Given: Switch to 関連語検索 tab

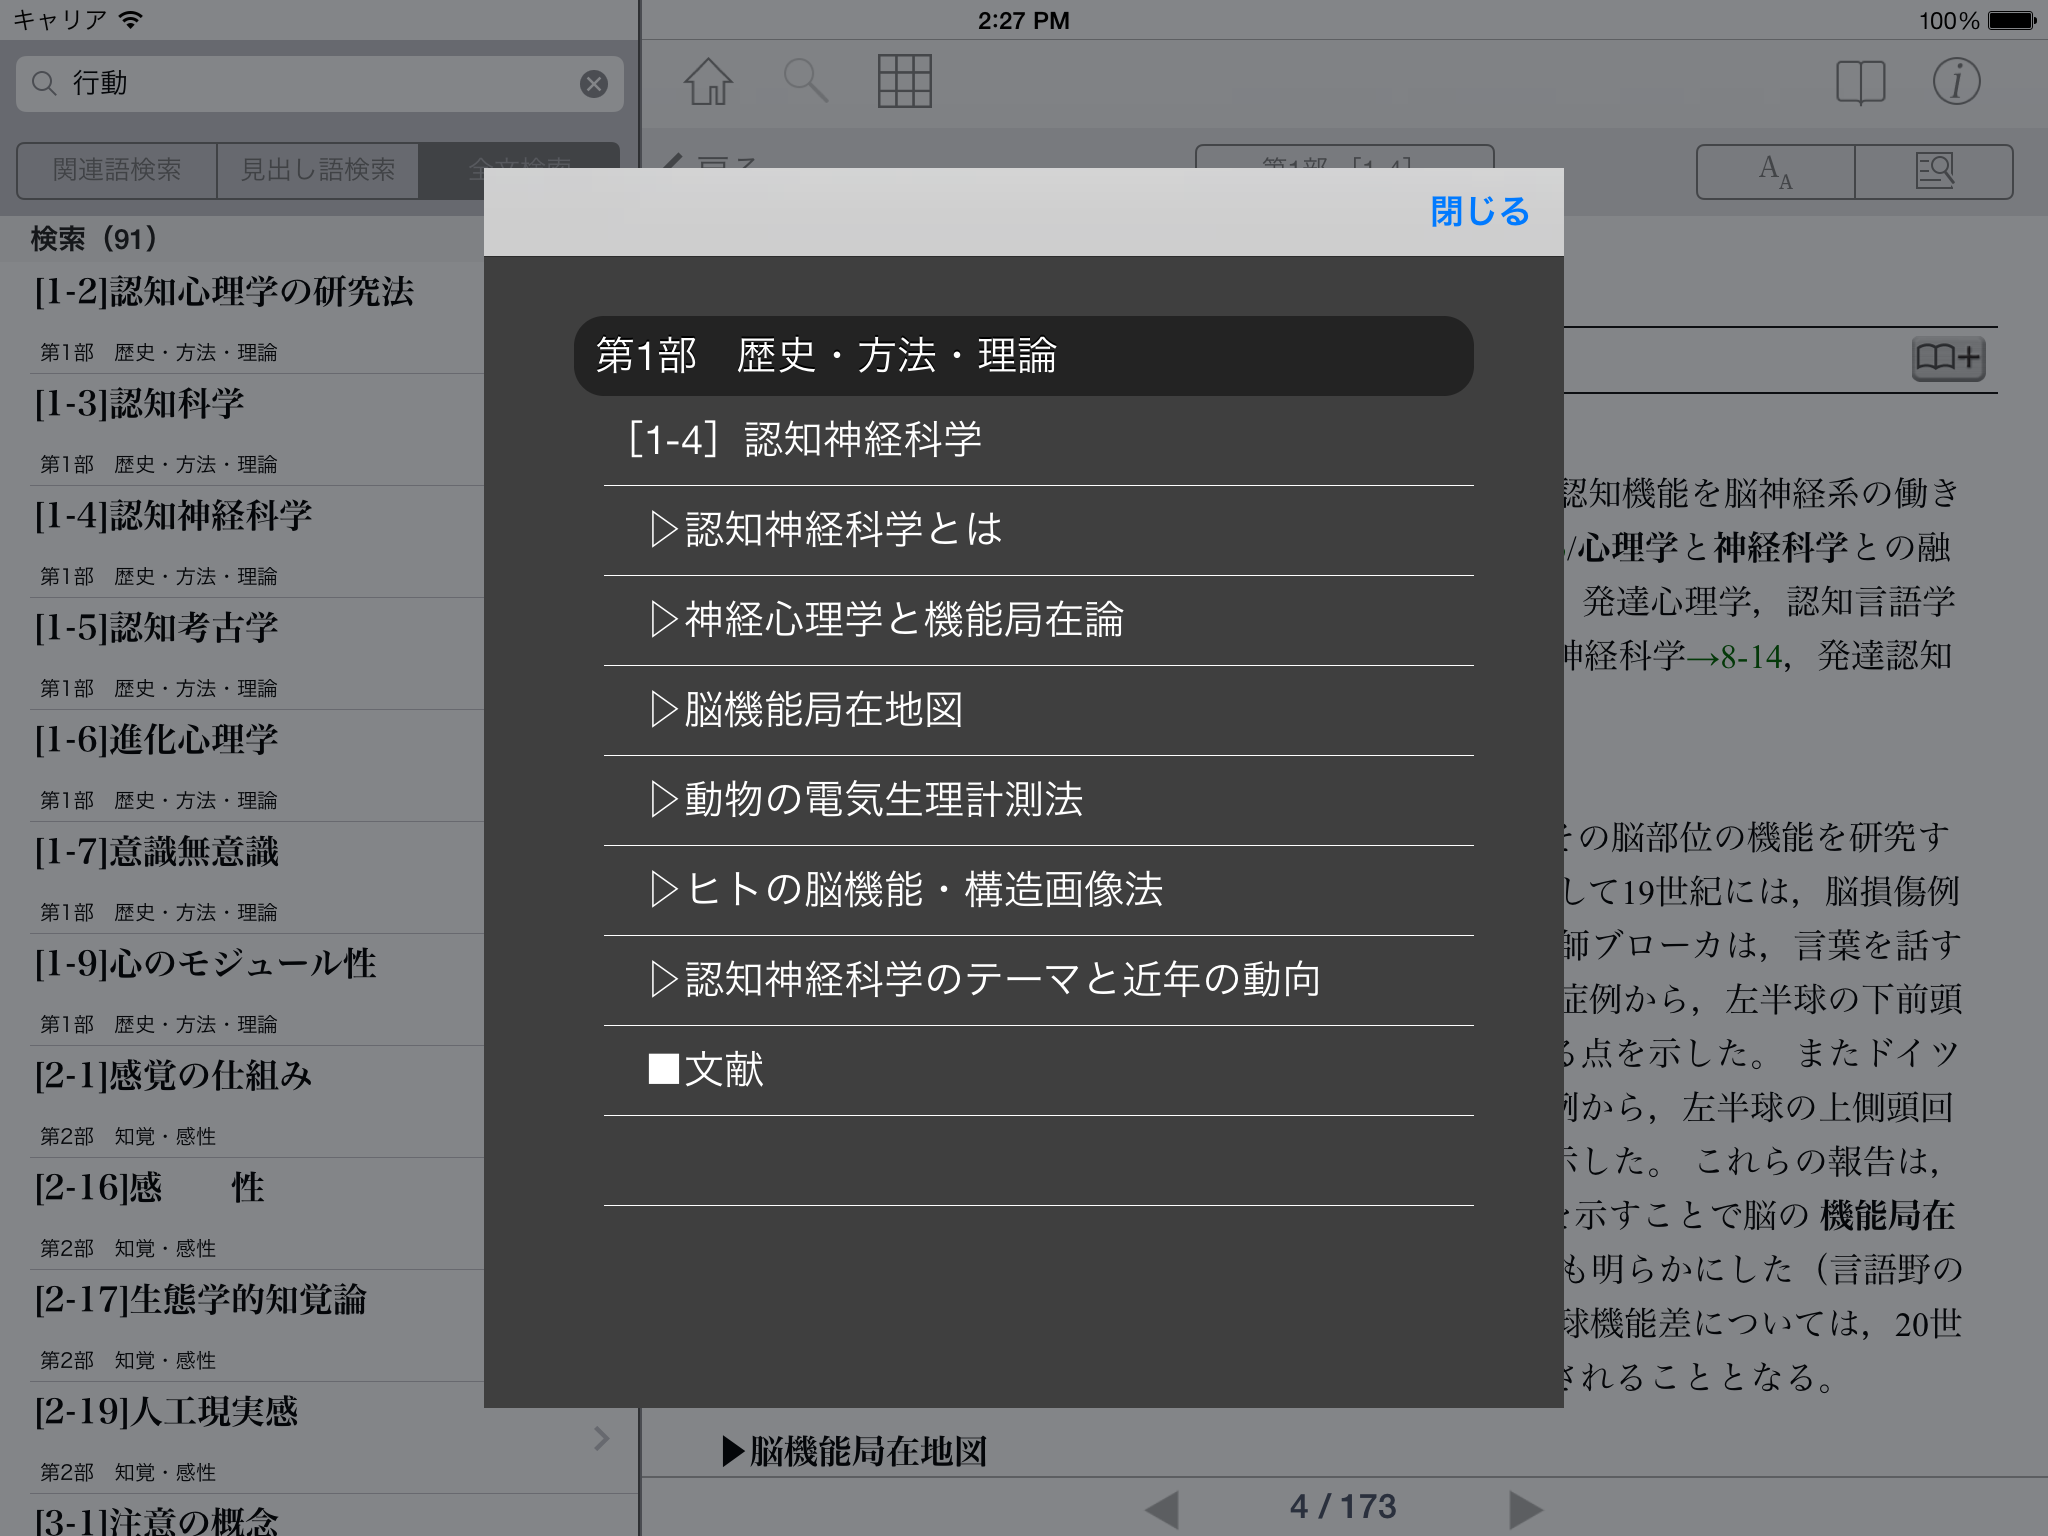Looking at the screenshot, I should click(x=117, y=170).
